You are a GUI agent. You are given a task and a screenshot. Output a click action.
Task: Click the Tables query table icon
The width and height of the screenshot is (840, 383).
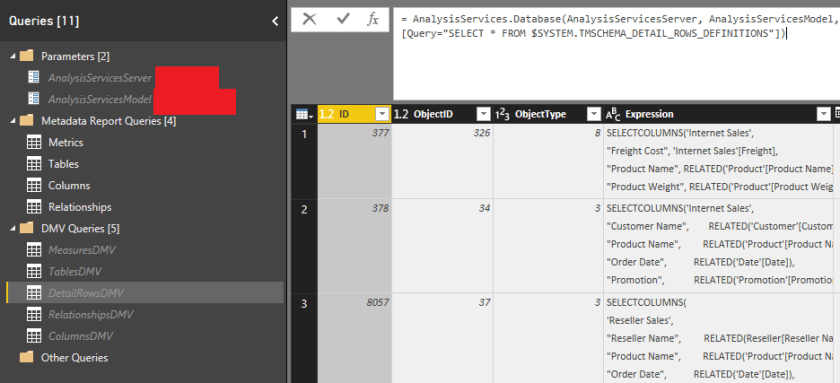click(x=34, y=164)
